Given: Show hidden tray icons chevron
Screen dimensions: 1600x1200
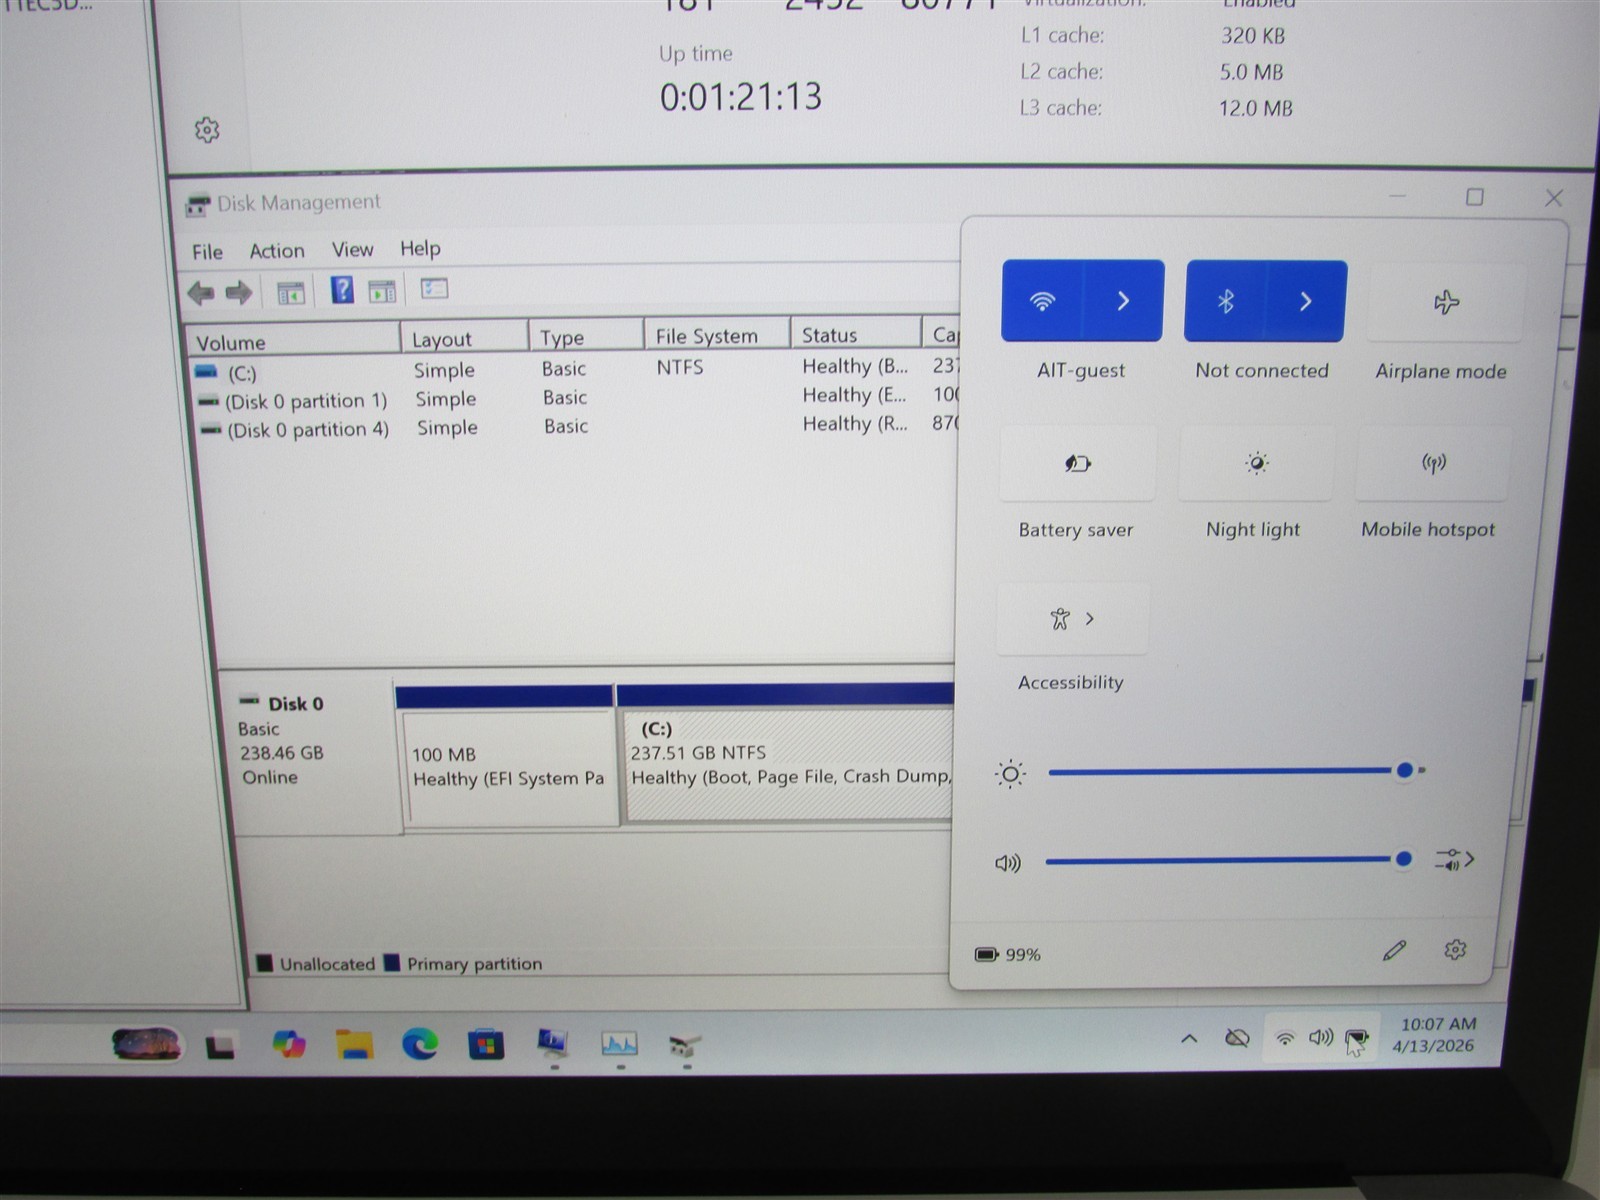Looking at the screenshot, I should coord(1189,1039).
